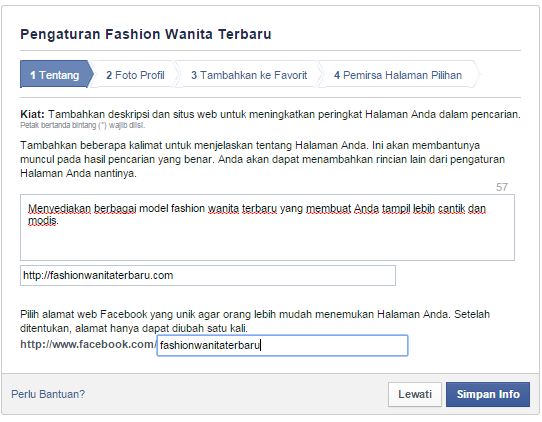
Task: Click the small "Petak bertanda bintang" note
Action: 83,125
